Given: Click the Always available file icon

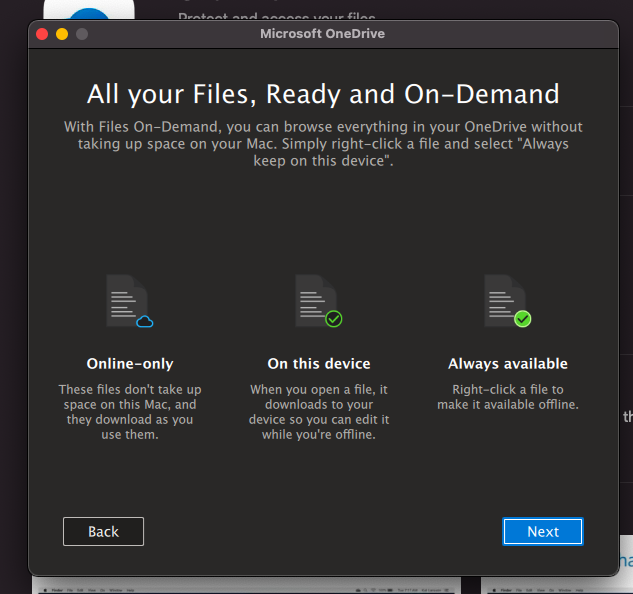Looking at the screenshot, I should click(x=505, y=301).
